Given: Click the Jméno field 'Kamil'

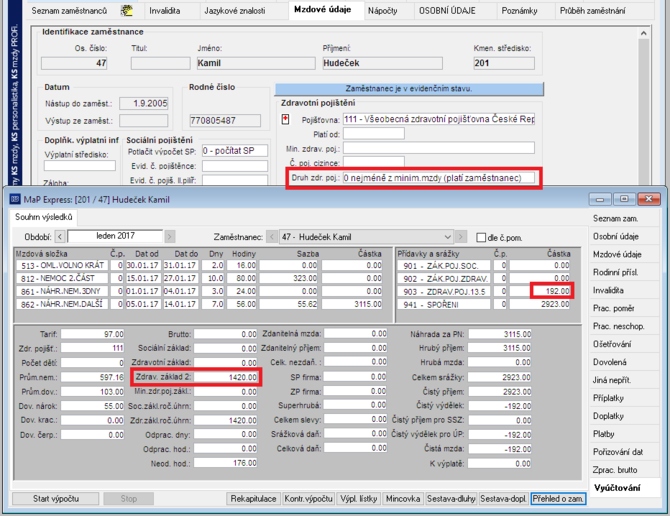Looking at the screenshot, I should (255, 63).
